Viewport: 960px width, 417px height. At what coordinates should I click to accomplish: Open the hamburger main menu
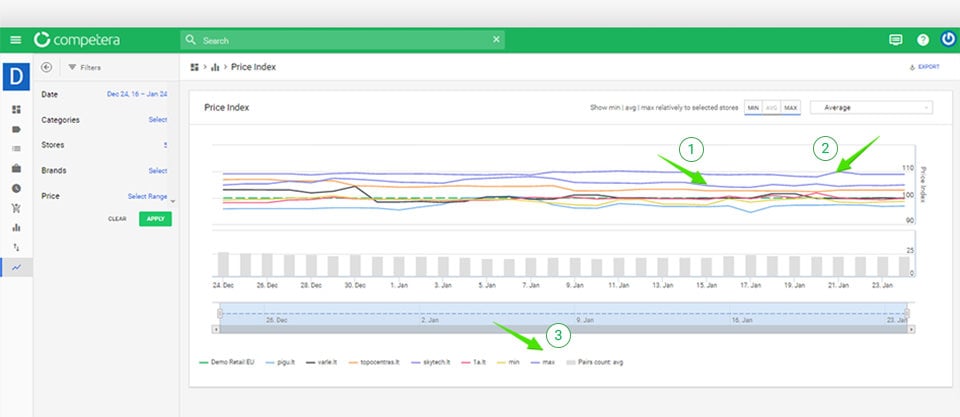pos(15,40)
